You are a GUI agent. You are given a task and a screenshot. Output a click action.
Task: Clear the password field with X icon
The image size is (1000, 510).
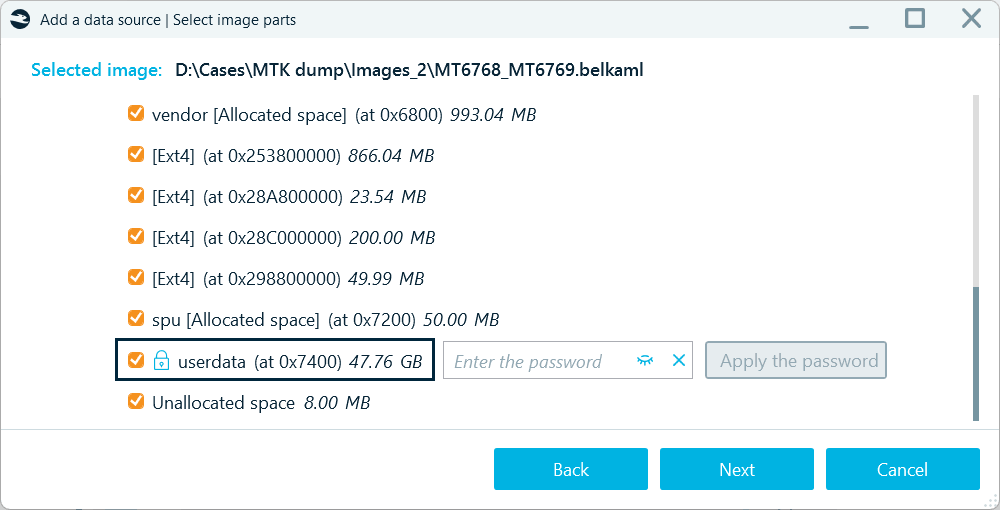coord(679,361)
